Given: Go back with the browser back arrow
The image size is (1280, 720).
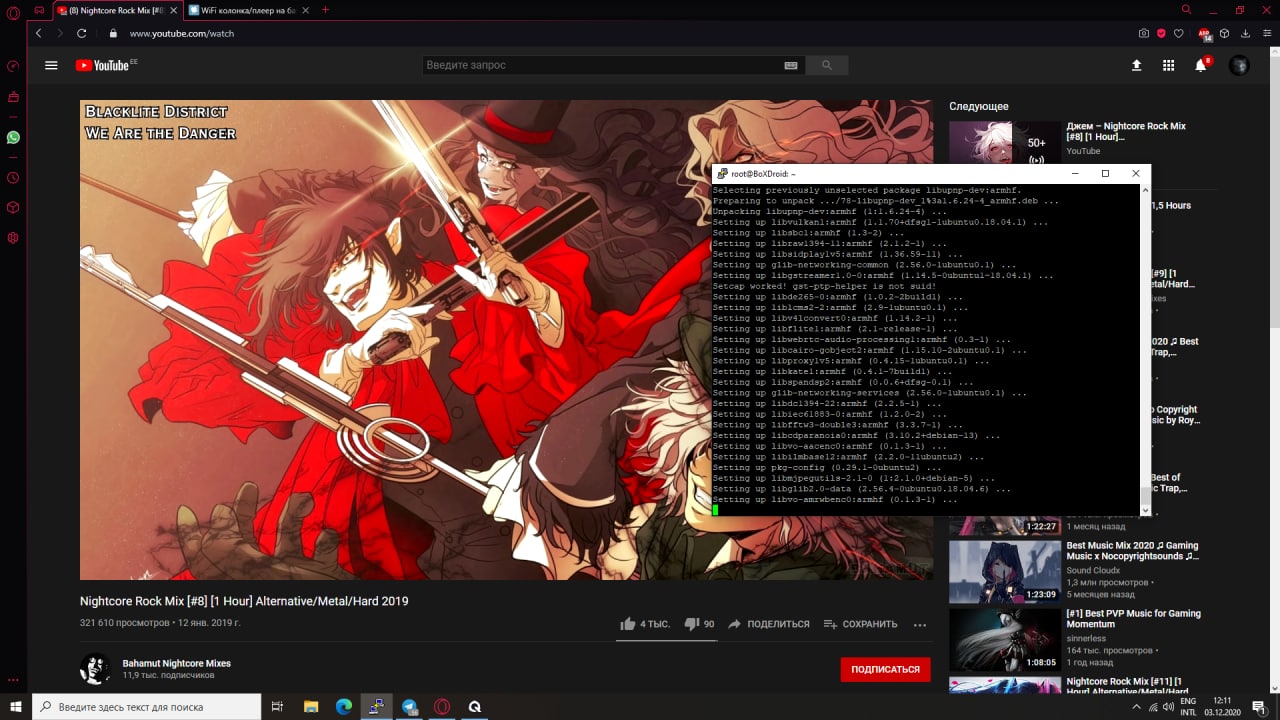Looking at the screenshot, I should [39, 33].
